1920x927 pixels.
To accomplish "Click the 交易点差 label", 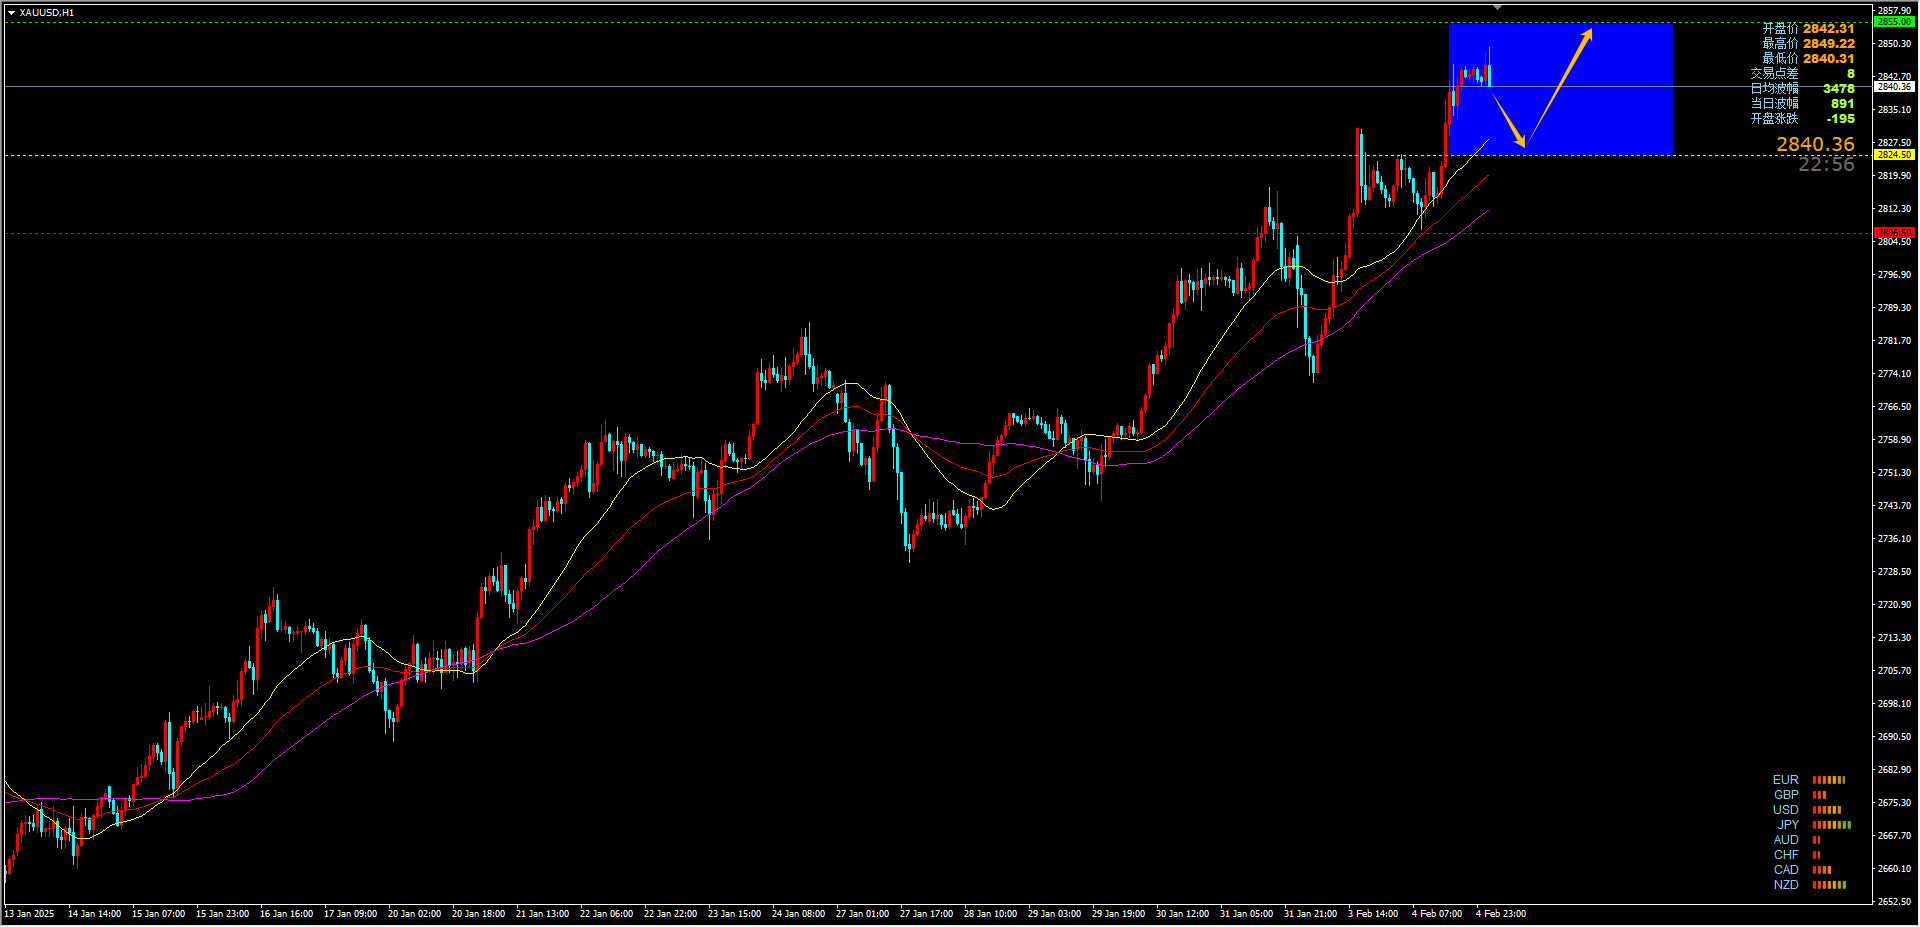I will 1774,74.
